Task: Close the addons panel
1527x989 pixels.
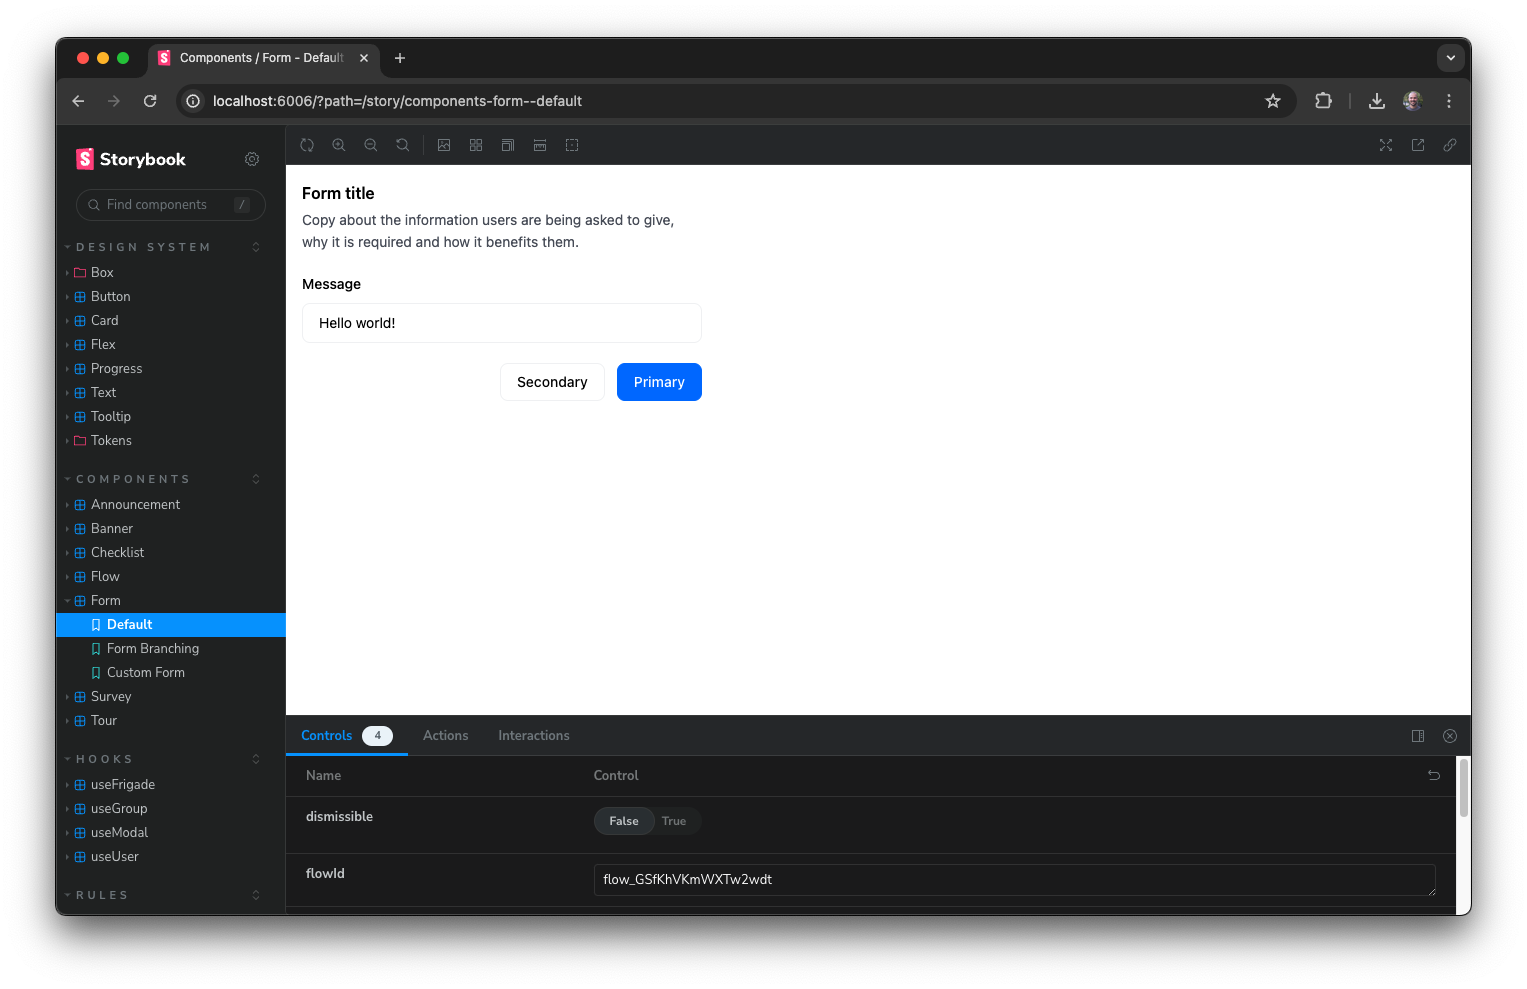Action: point(1450,736)
